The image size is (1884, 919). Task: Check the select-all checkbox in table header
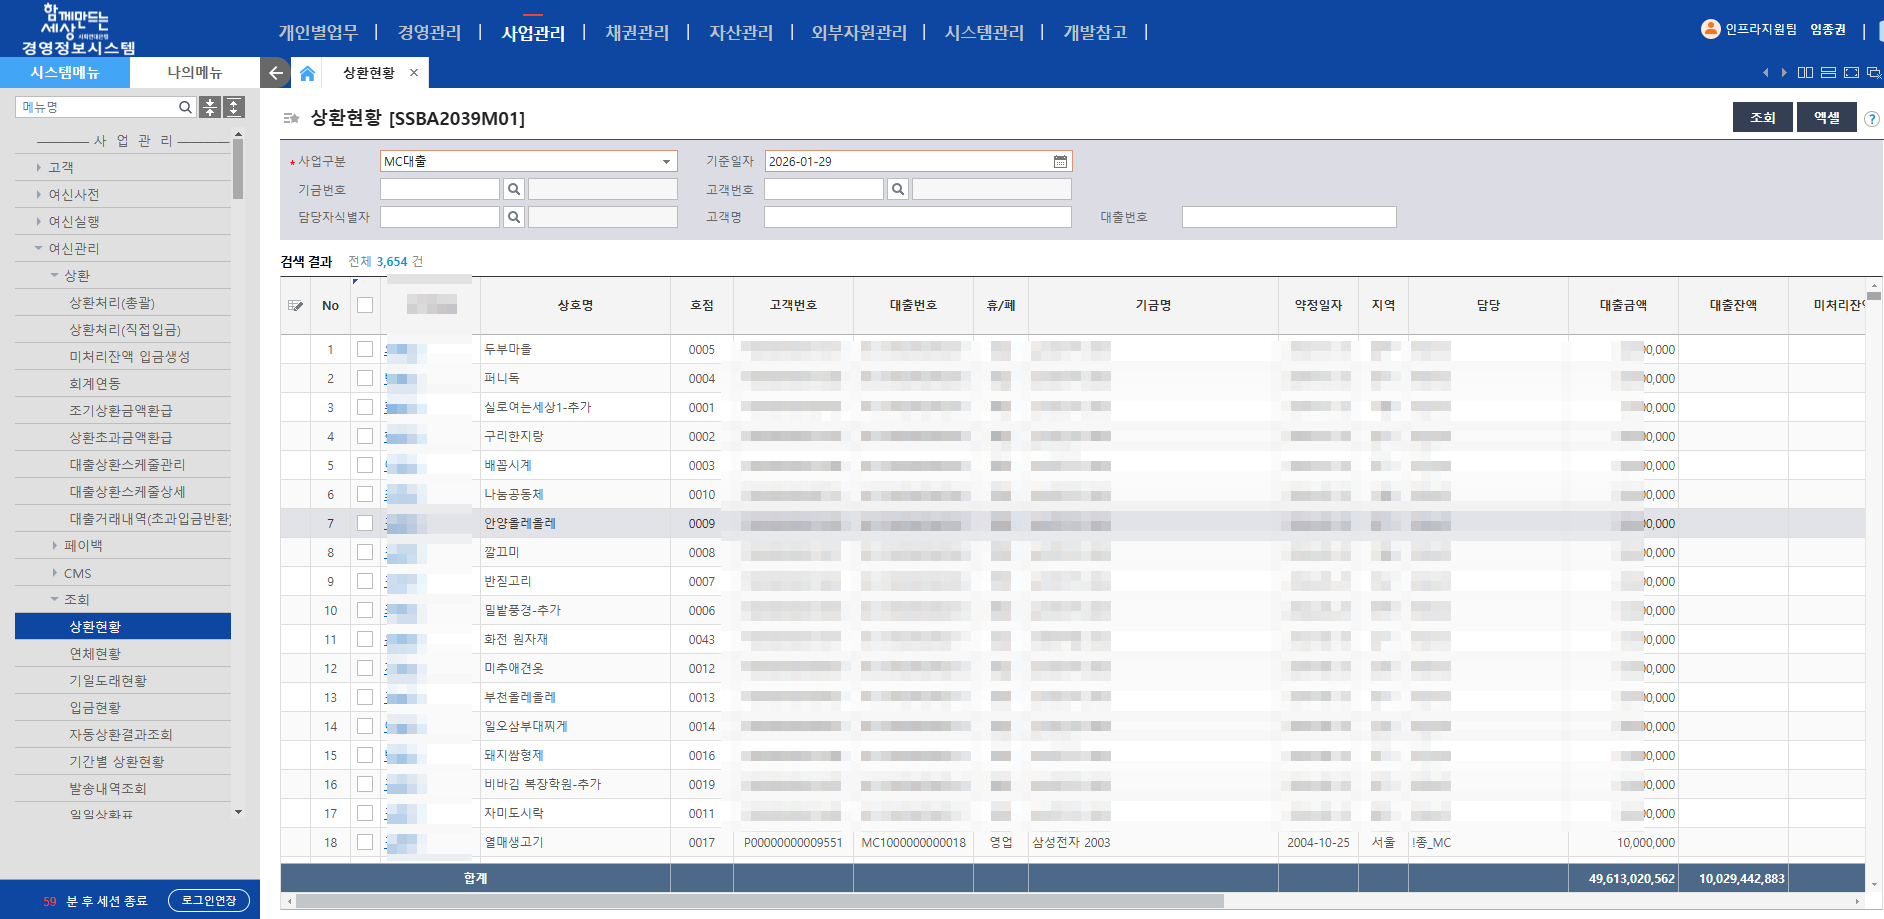coord(365,306)
